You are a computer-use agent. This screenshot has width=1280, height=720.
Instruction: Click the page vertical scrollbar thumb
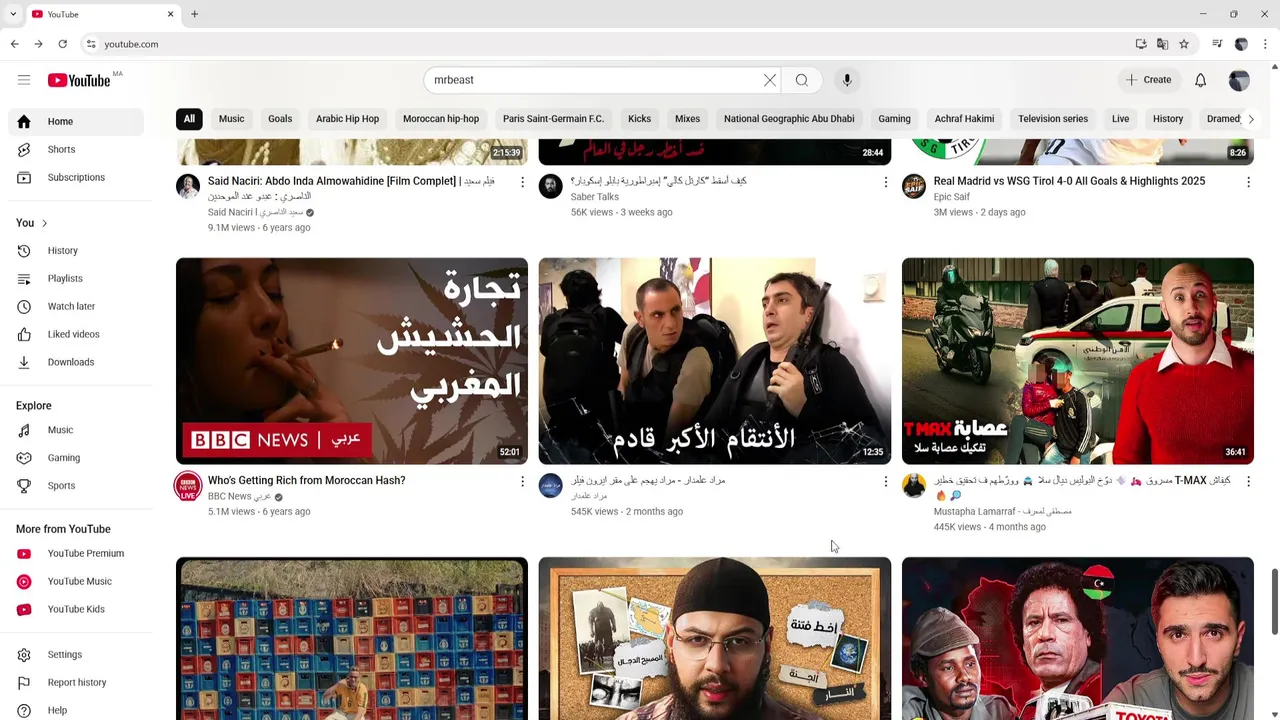pos(1274,601)
